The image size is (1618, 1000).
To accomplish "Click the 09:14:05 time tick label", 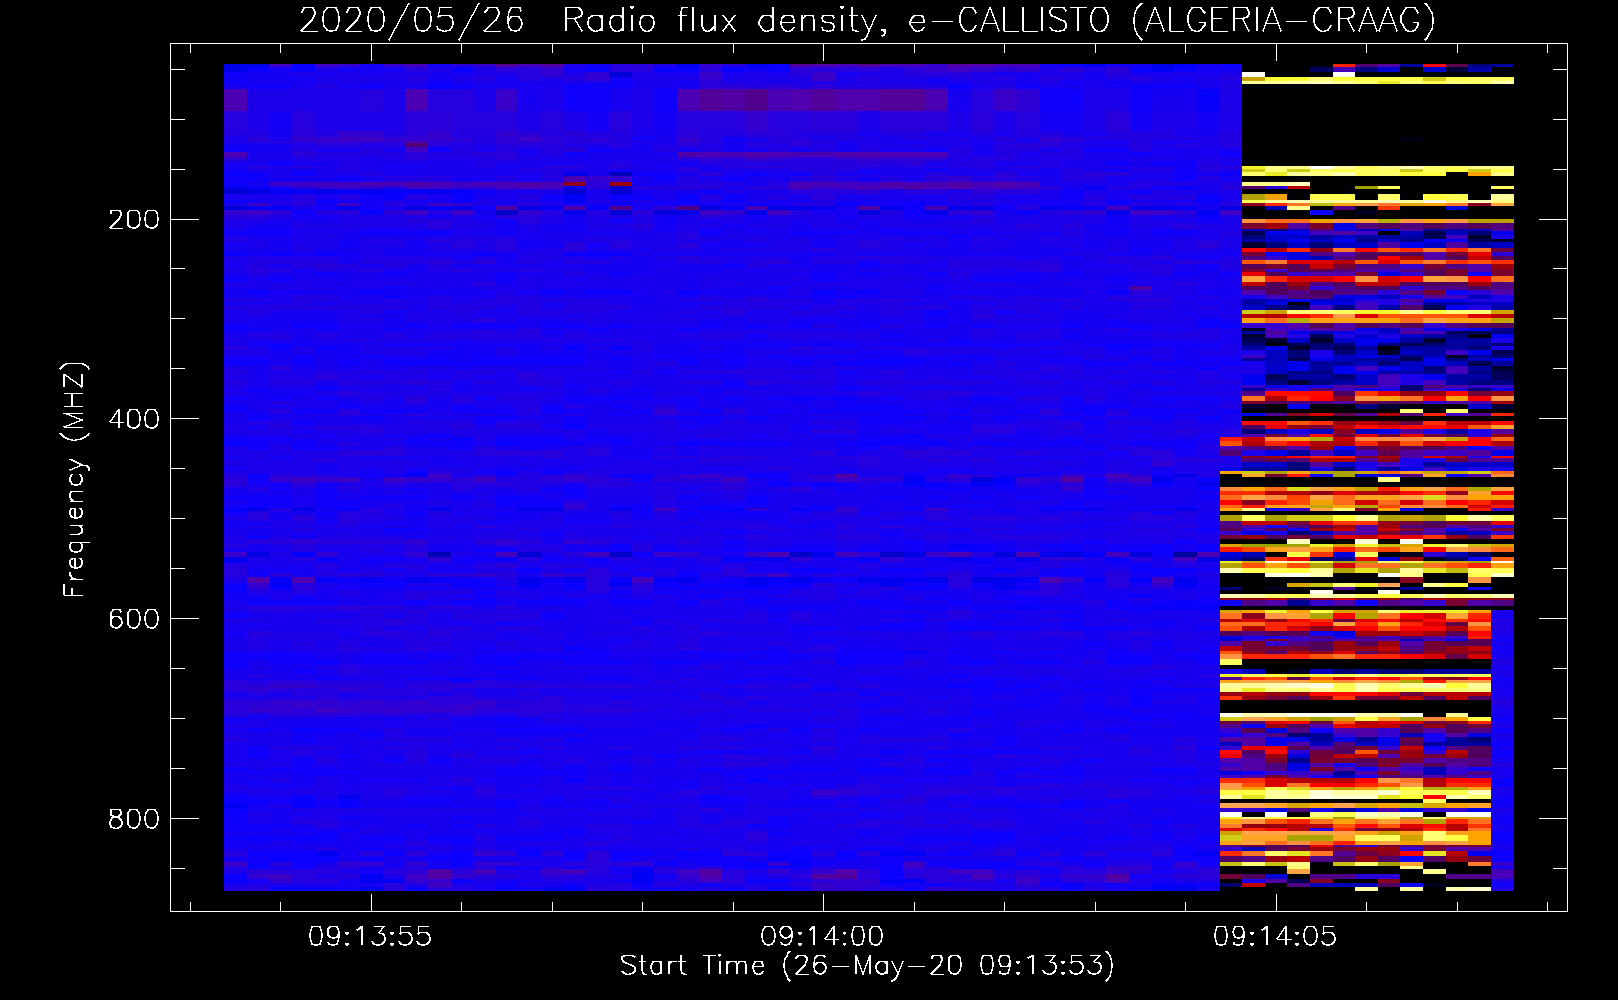I will coord(1275,937).
